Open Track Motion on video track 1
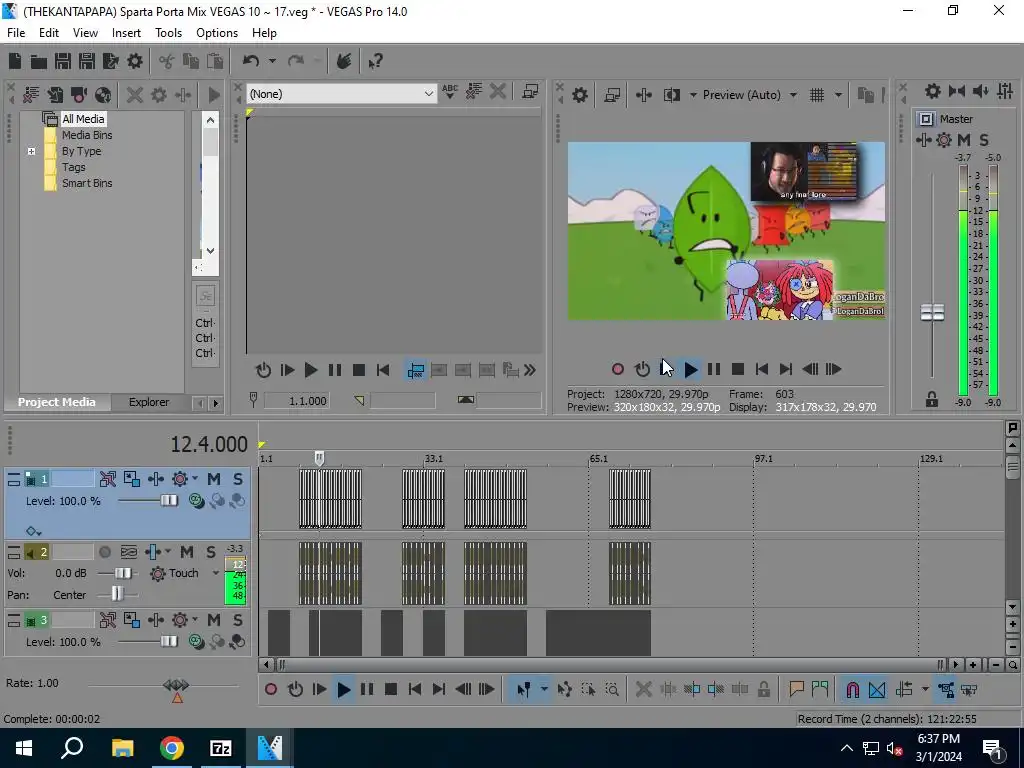 [132, 479]
